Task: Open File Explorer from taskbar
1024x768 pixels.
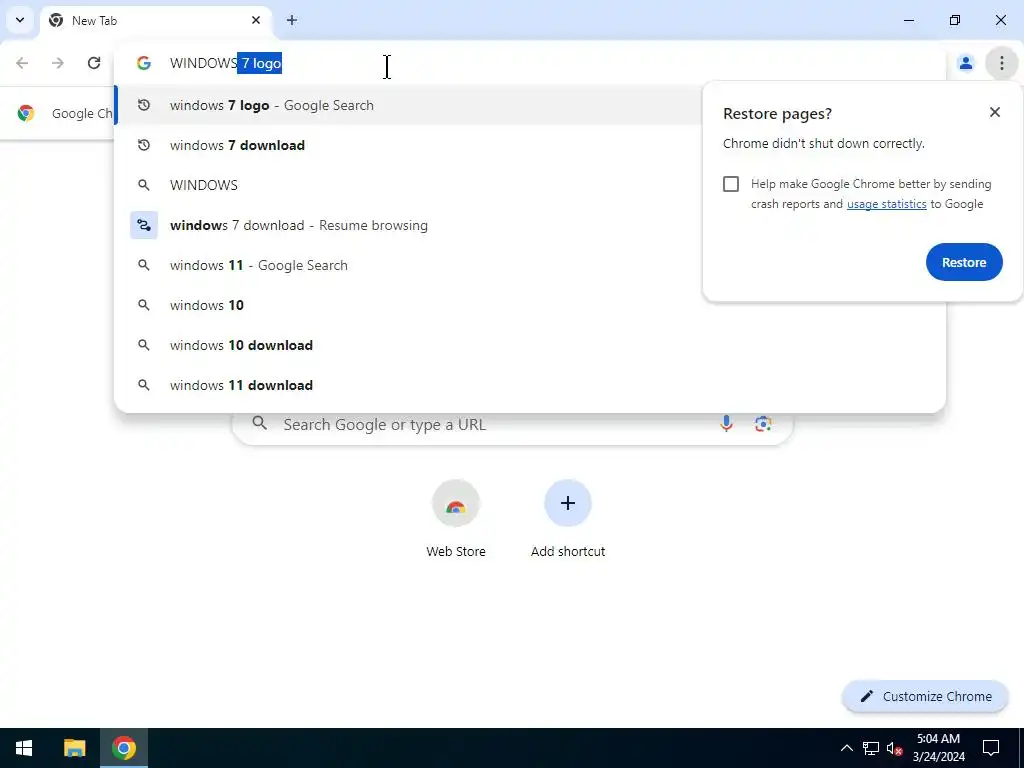Action: [x=74, y=748]
